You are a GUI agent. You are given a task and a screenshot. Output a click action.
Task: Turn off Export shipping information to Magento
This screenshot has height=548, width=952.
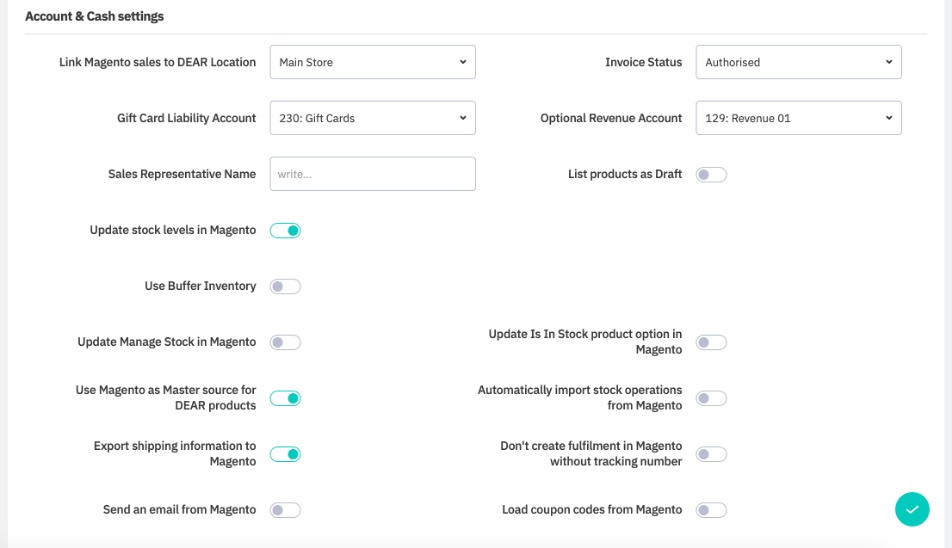[285, 455]
